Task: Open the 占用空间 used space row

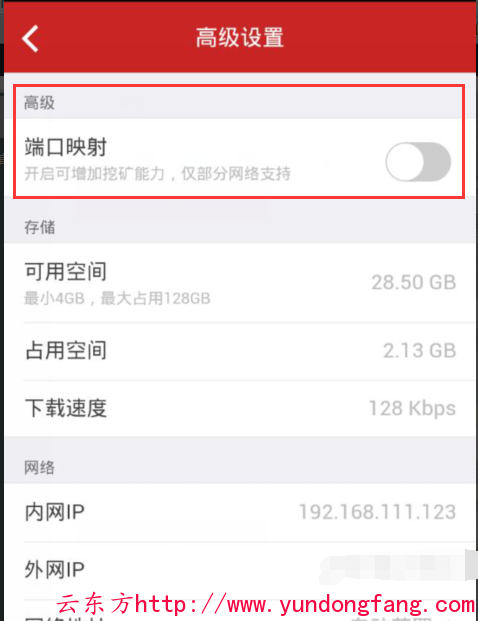Action: coord(240,351)
